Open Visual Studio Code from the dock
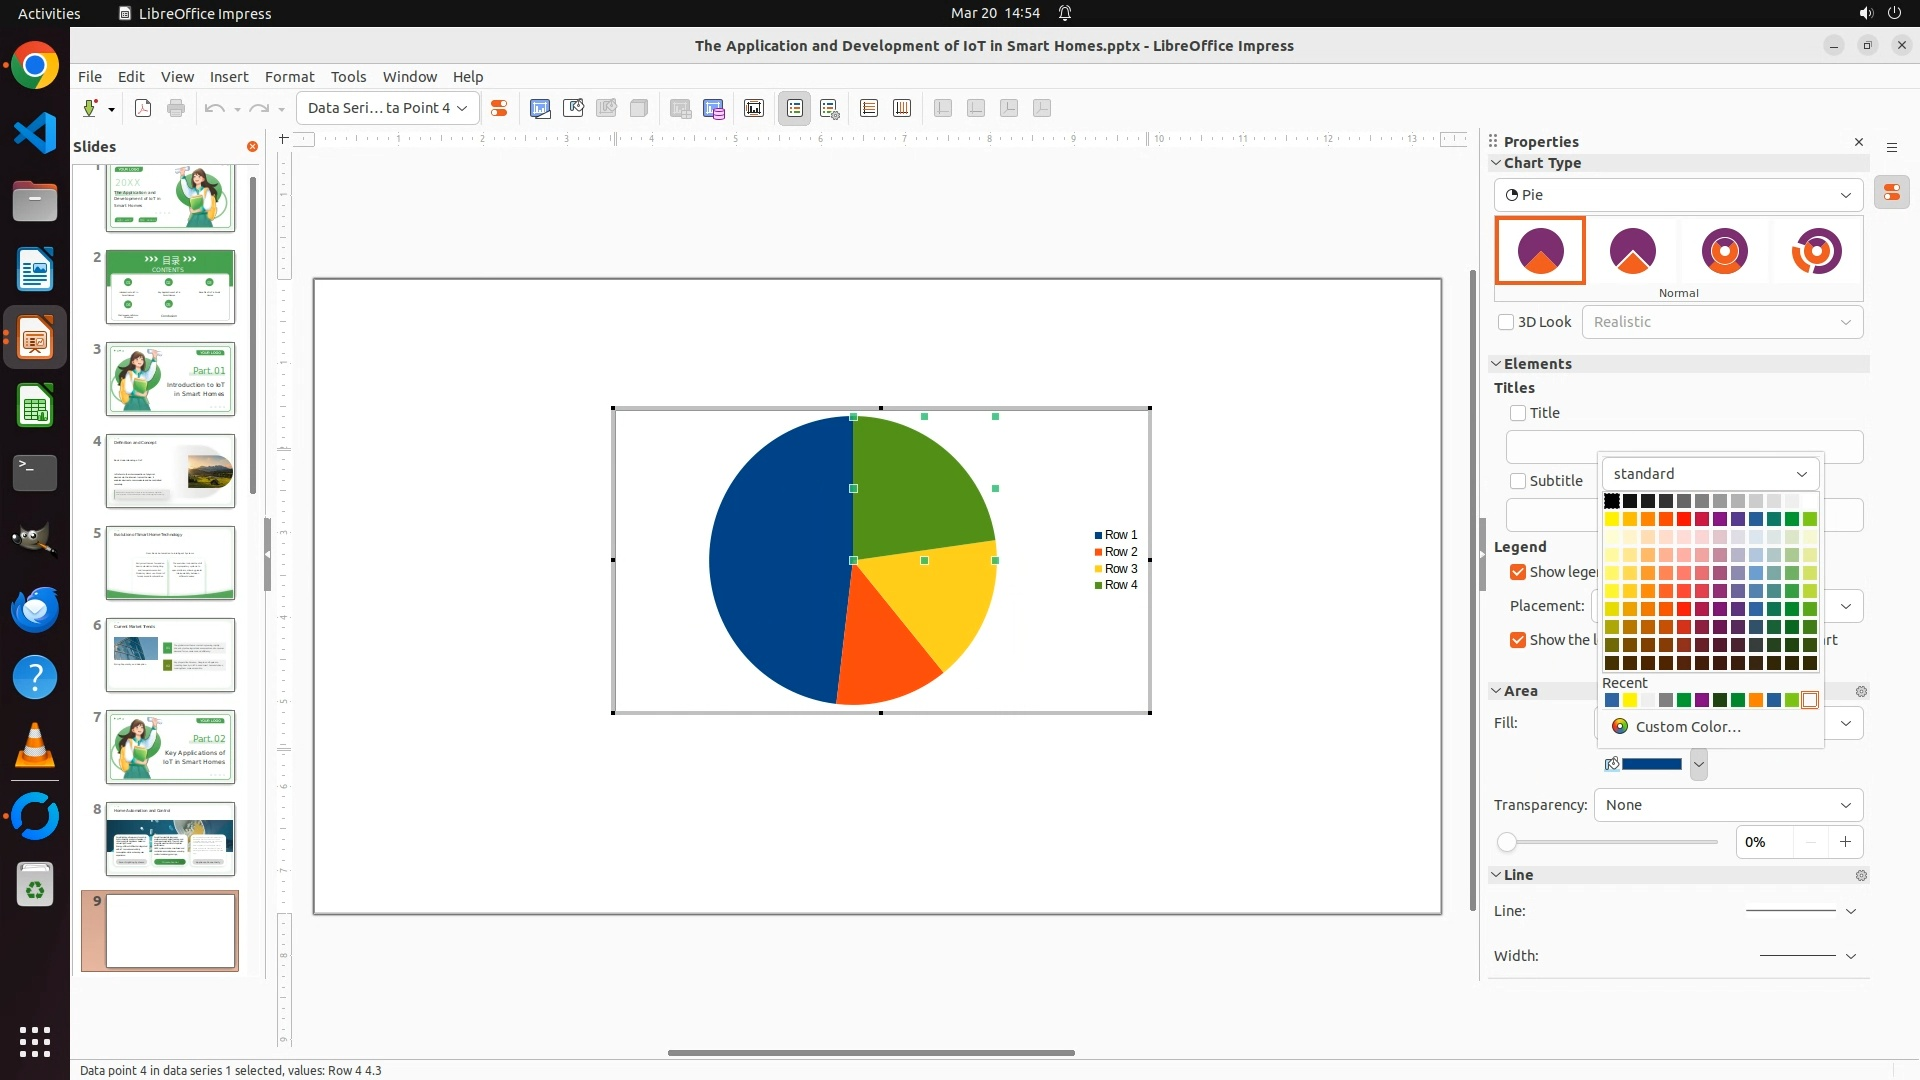 point(35,133)
